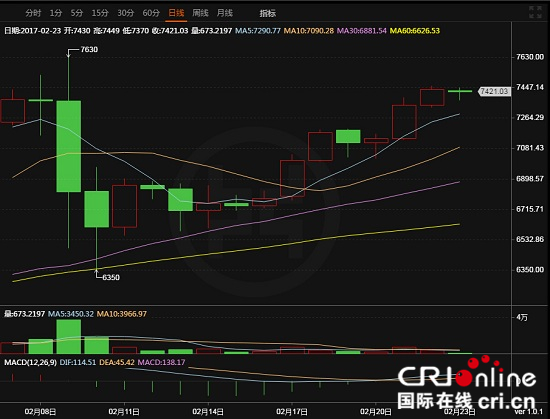Image resolution: width=550 pixels, height=419 pixels.
Task: Choose the 15分 chart interval
Action: [x=100, y=13]
